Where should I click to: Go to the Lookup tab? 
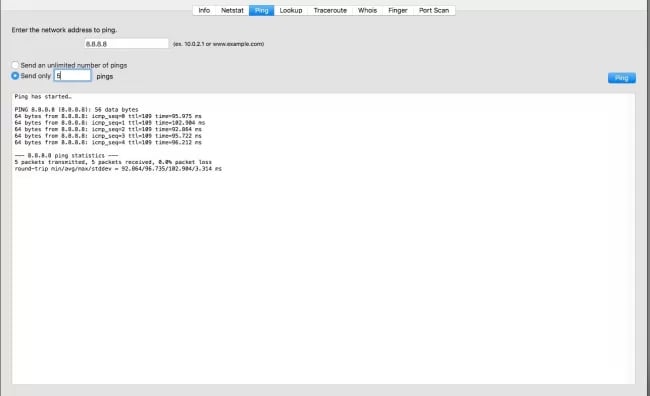pyautogui.click(x=291, y=10)
